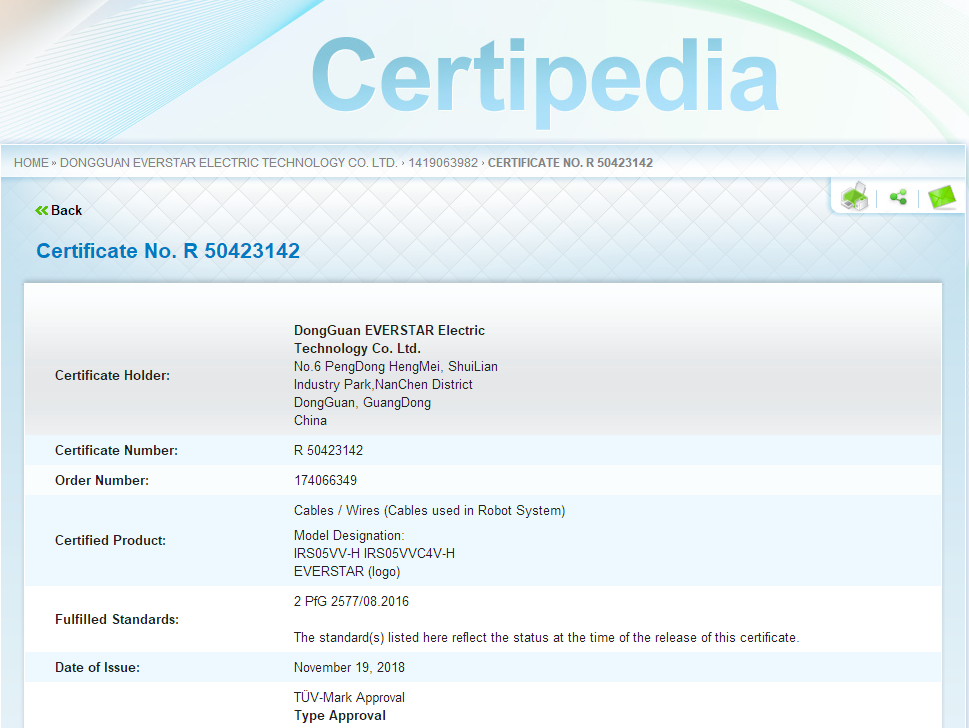Click the Certificate Number label

click(116, 451)
